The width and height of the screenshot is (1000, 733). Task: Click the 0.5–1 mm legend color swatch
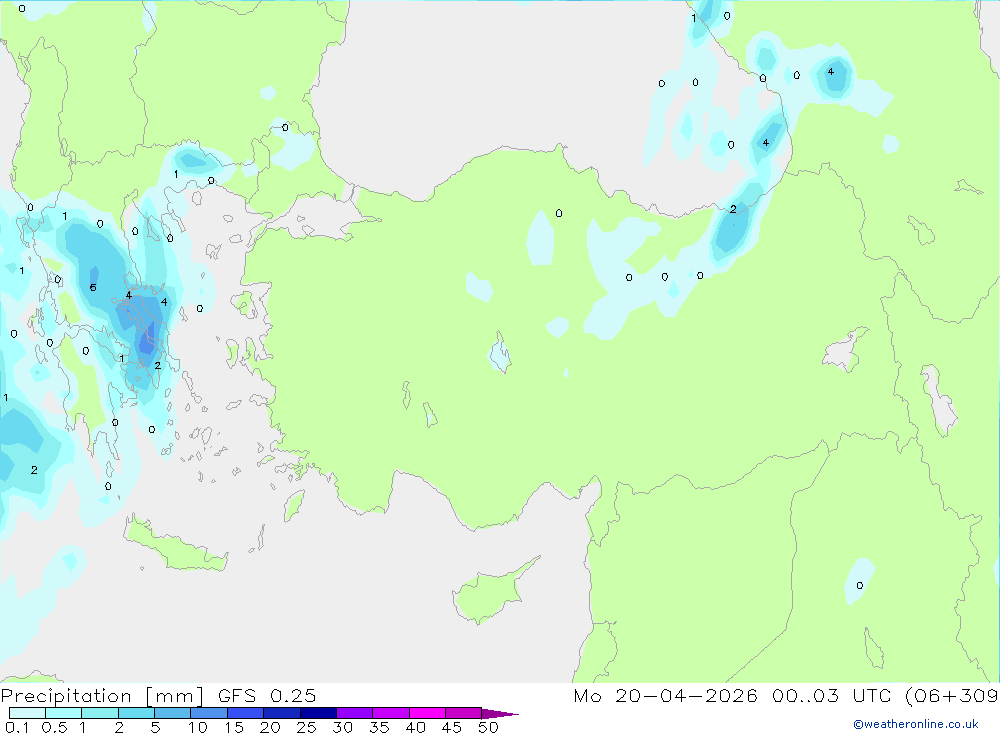point(63,713)
